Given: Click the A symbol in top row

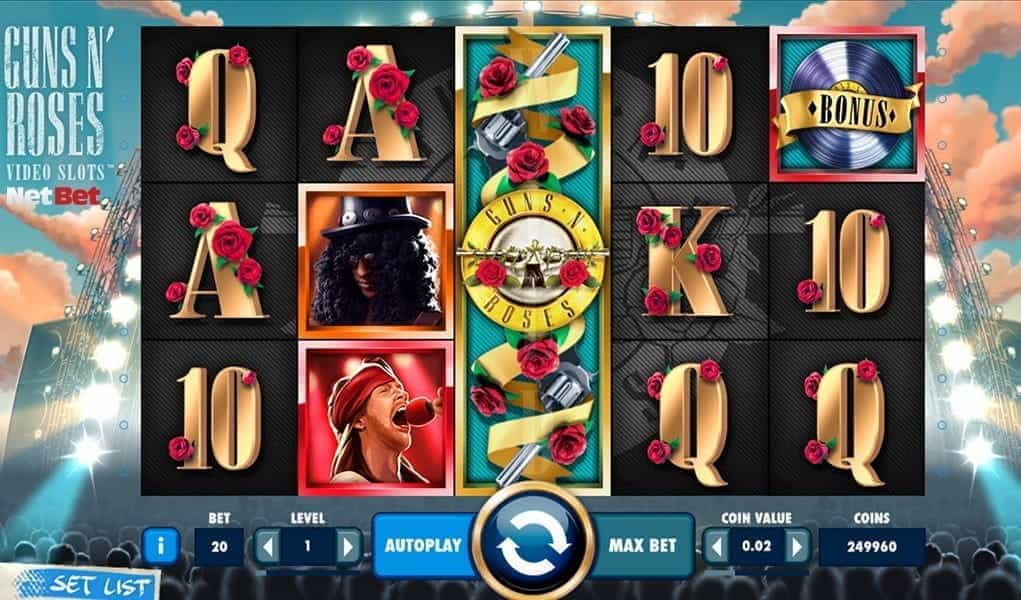Looking at the screenshot, I should pyautogui.click(x=374, y=104).
